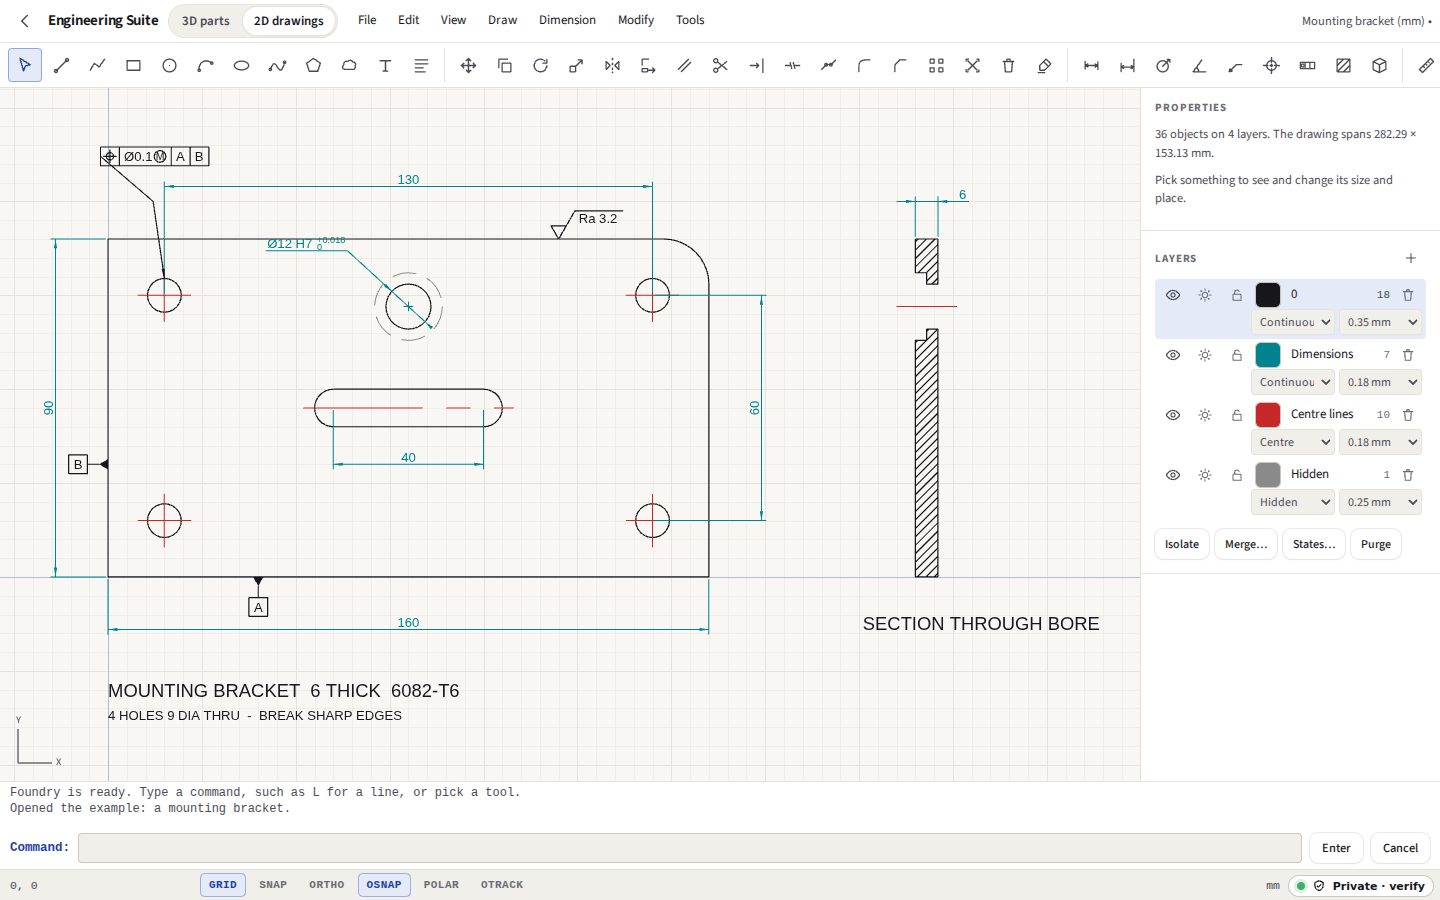Select the Text tool

pos(385,66)
